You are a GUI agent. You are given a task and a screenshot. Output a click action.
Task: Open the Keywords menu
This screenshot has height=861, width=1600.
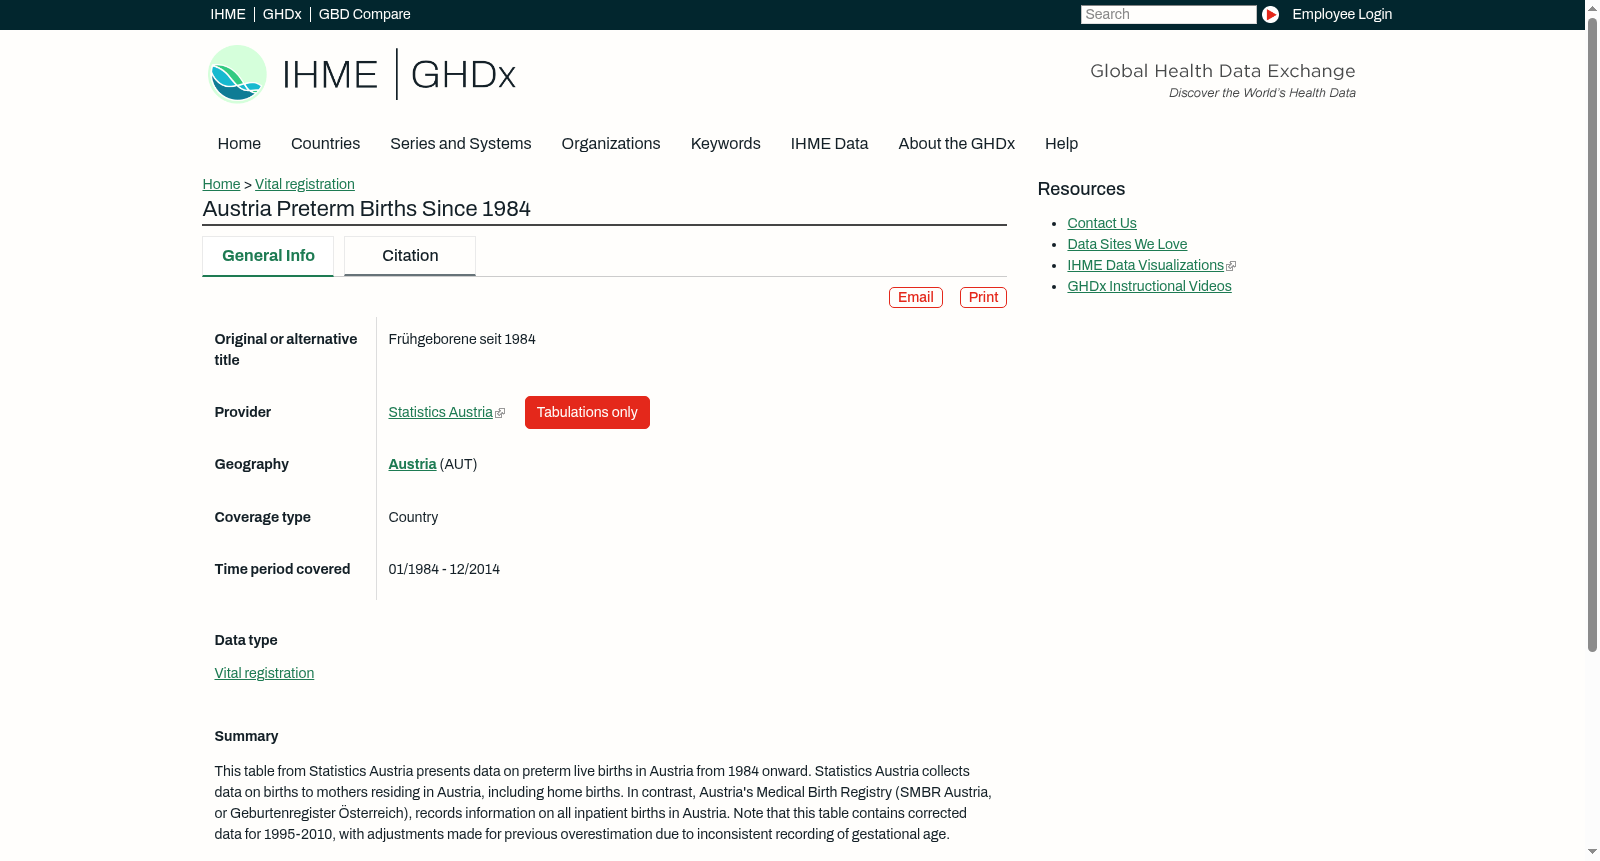tap(725, 144)
